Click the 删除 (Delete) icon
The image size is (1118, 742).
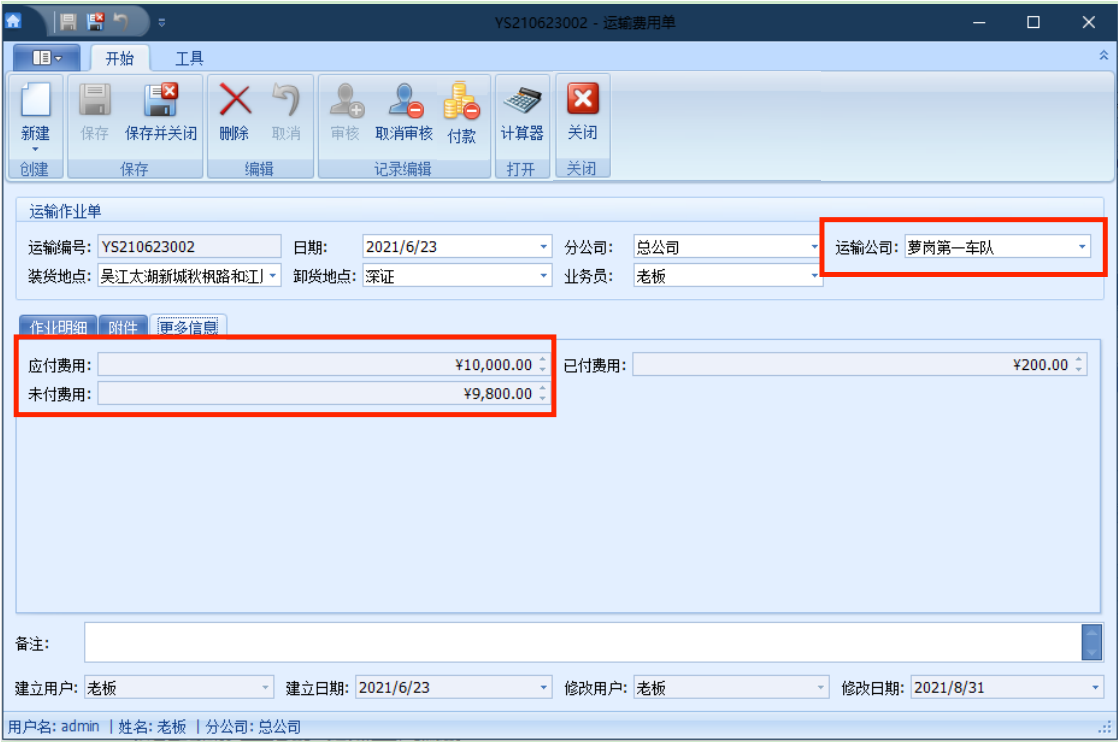[233, 113]
